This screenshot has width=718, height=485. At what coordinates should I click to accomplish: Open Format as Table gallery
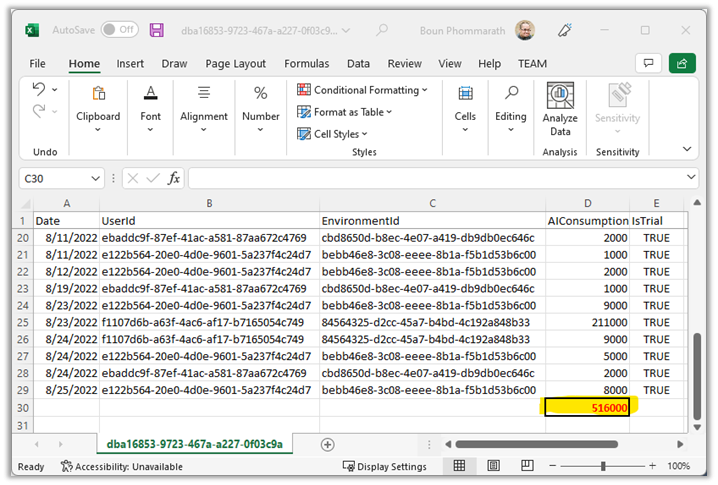tap(344, 112)
